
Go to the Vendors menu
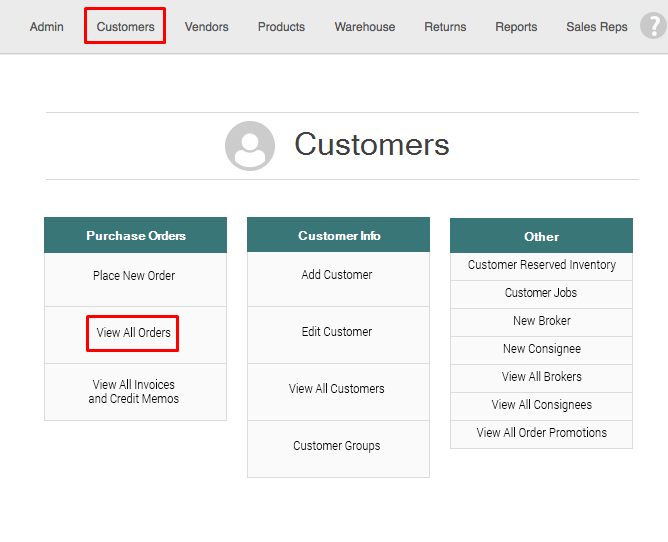tap(207, 27)
